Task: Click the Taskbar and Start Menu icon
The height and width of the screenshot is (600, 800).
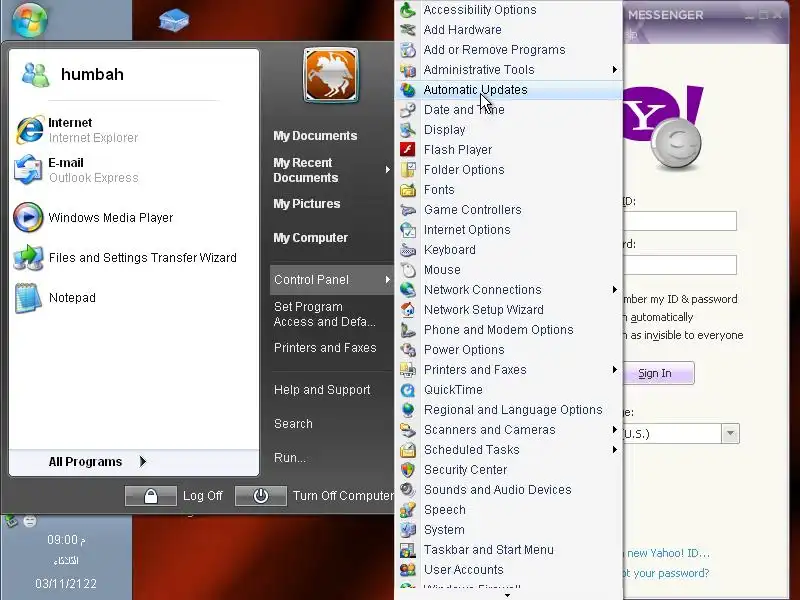Action: tap(408, 549)
